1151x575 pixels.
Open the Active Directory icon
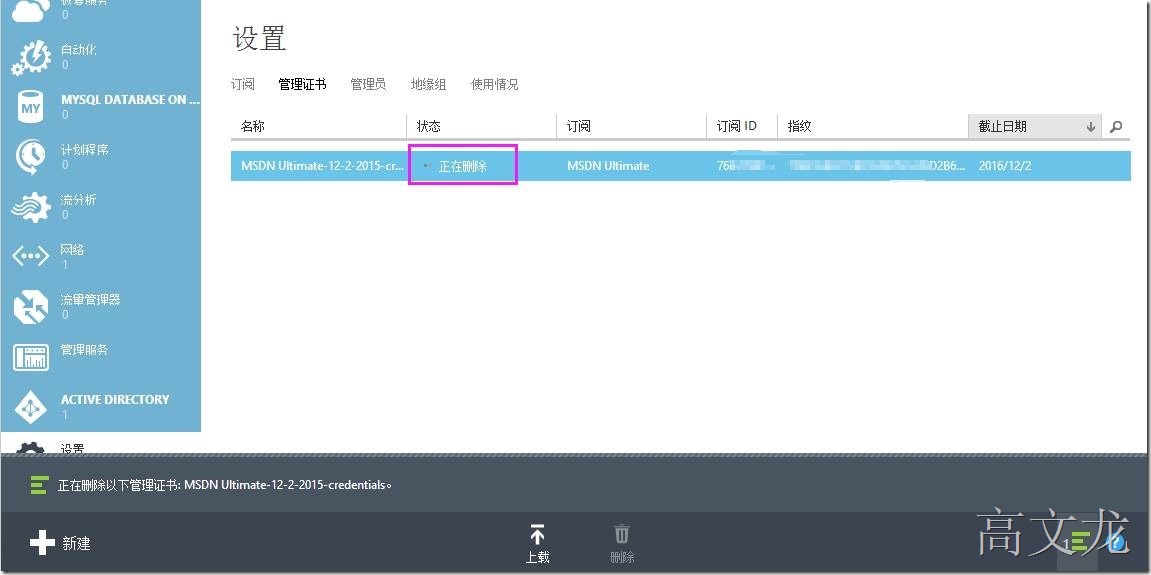pos(31,406)
